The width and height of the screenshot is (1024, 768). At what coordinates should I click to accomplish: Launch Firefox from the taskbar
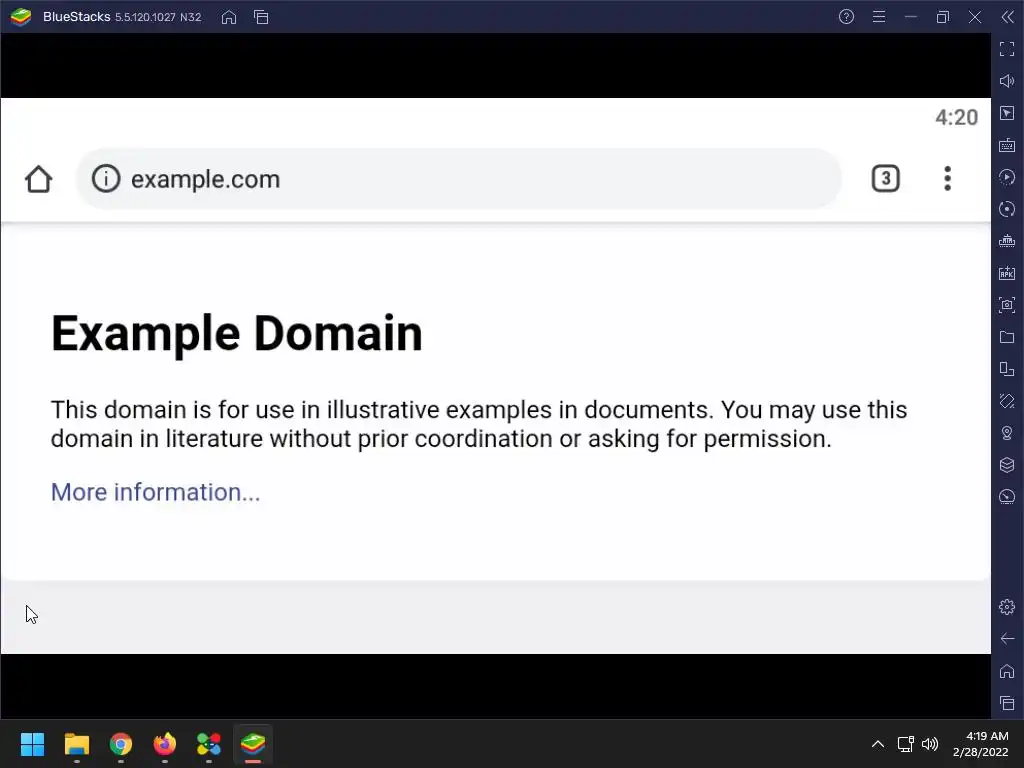[x=165, y=744]
